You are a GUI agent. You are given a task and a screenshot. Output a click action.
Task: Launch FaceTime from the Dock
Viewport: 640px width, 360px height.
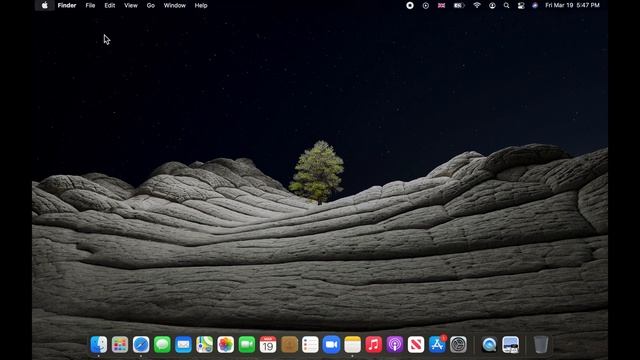point(247,344)
